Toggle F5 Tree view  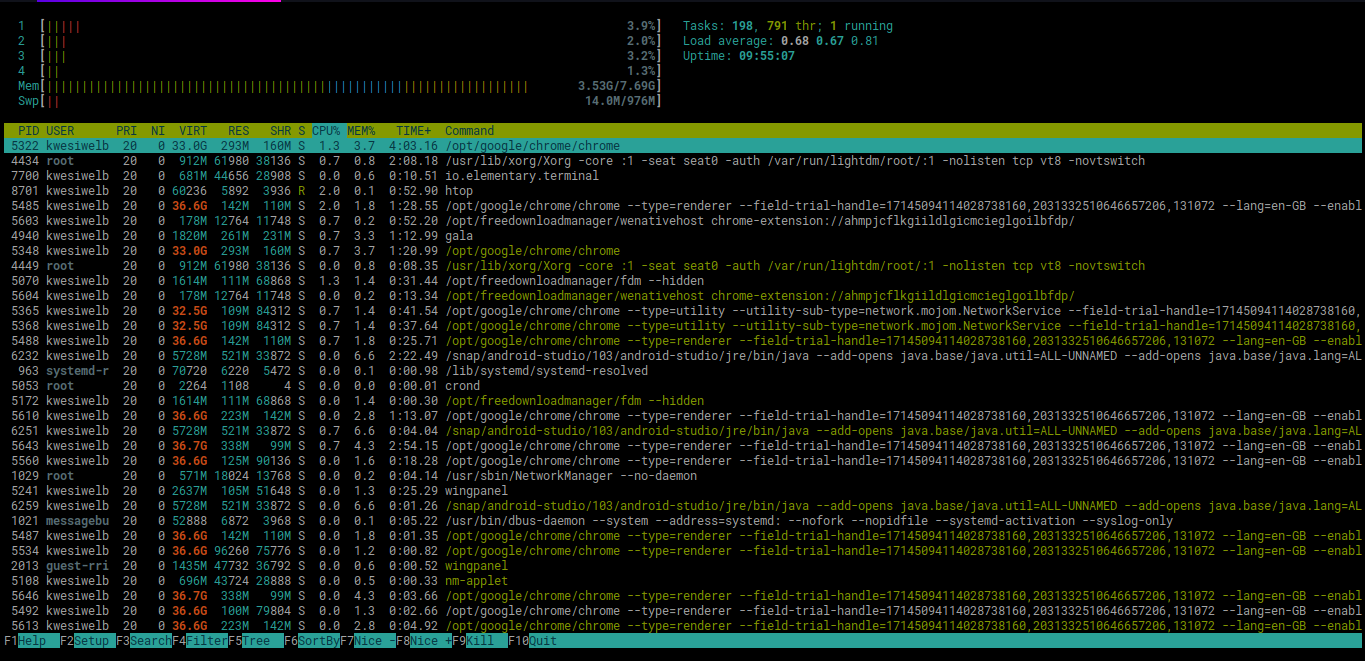pos(255,641)
